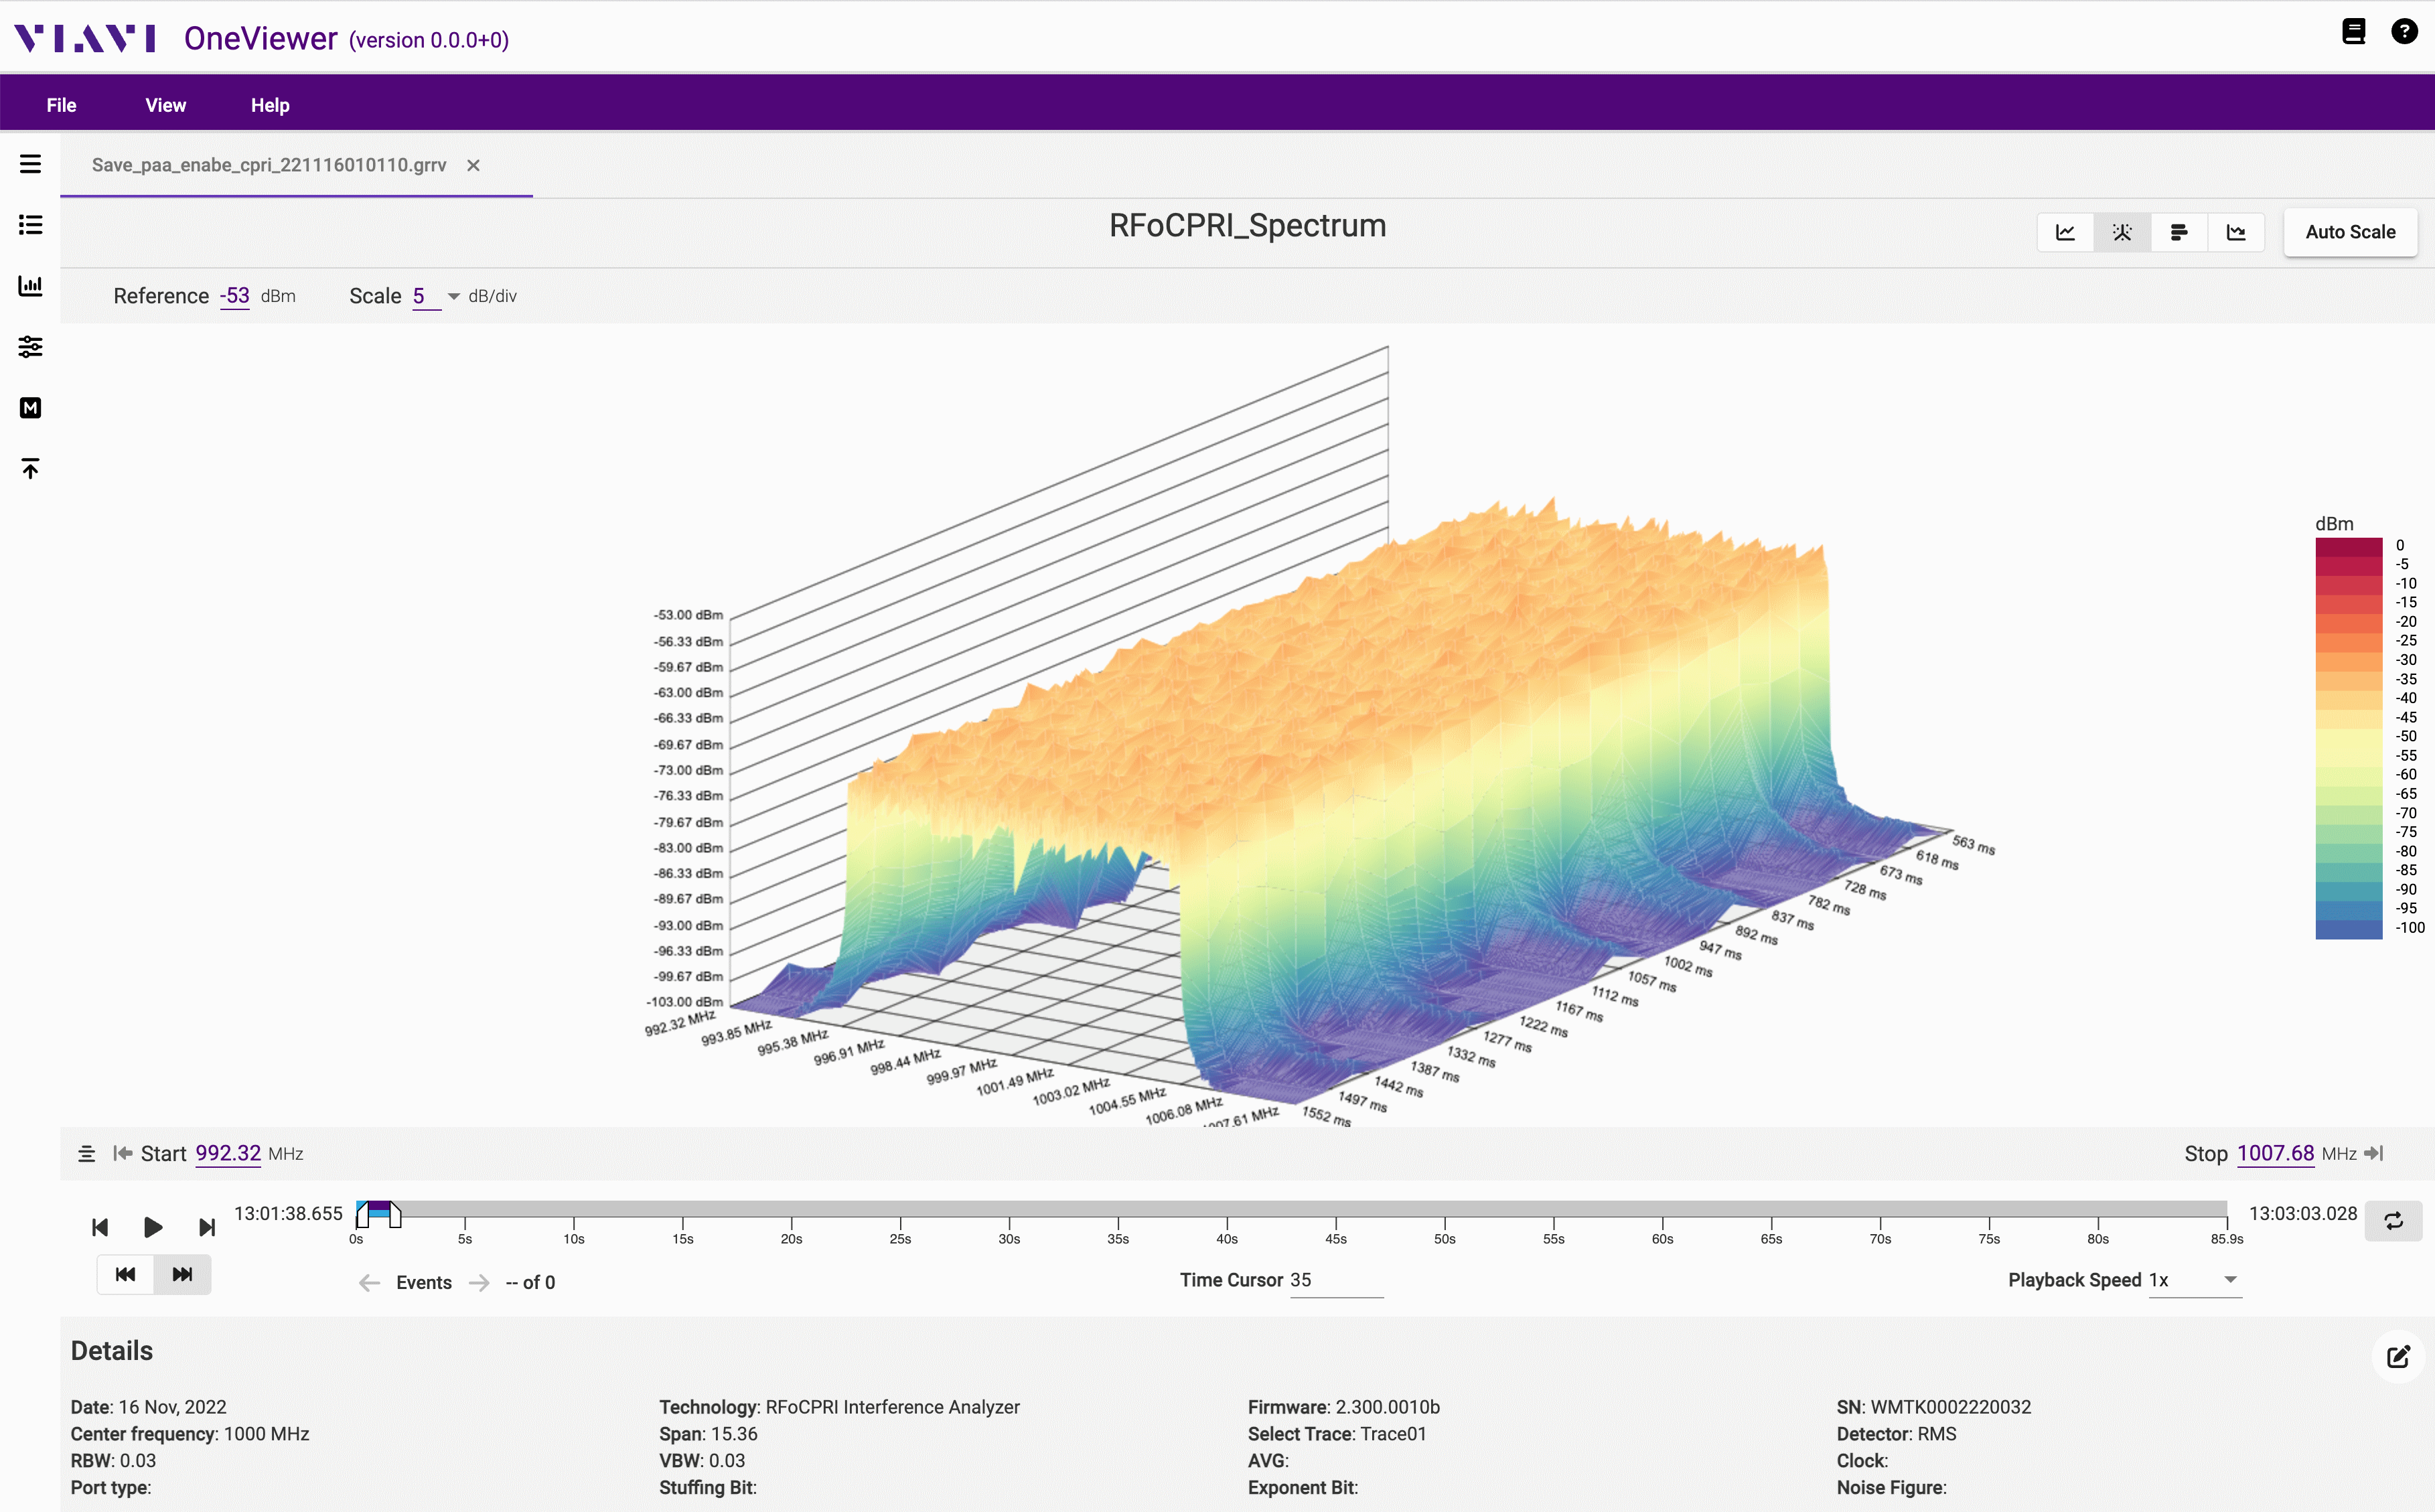This screenshot has height=1512, width=2435.
Task: Click the 'Detector: RMS' detail text
Action: click(1896, 1434)
